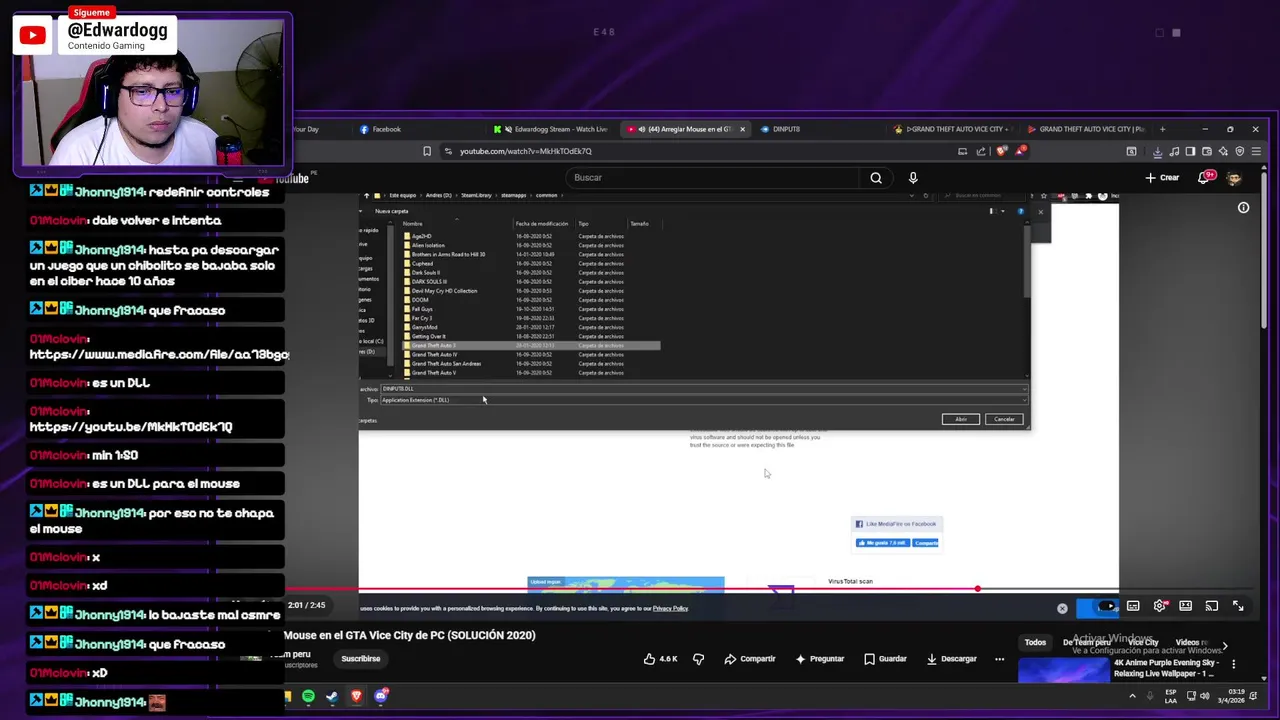The image size is (1280, 720).
Task: Select the Age2HD folder
Action: [421, 236]
